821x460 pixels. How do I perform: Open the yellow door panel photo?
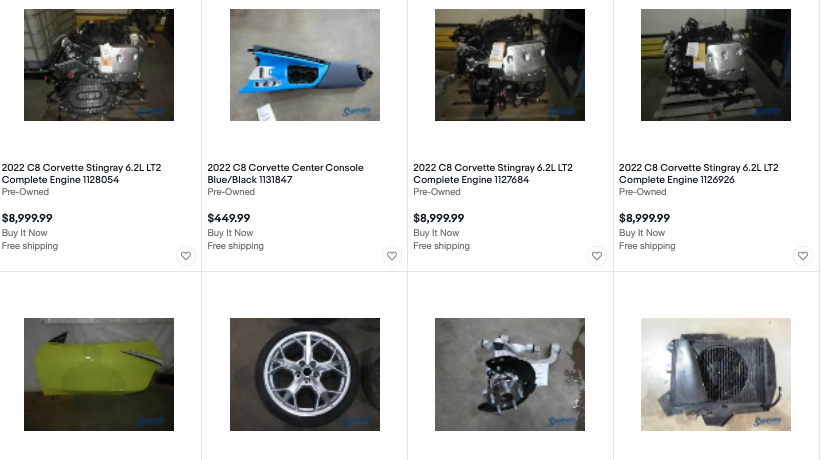99,374
